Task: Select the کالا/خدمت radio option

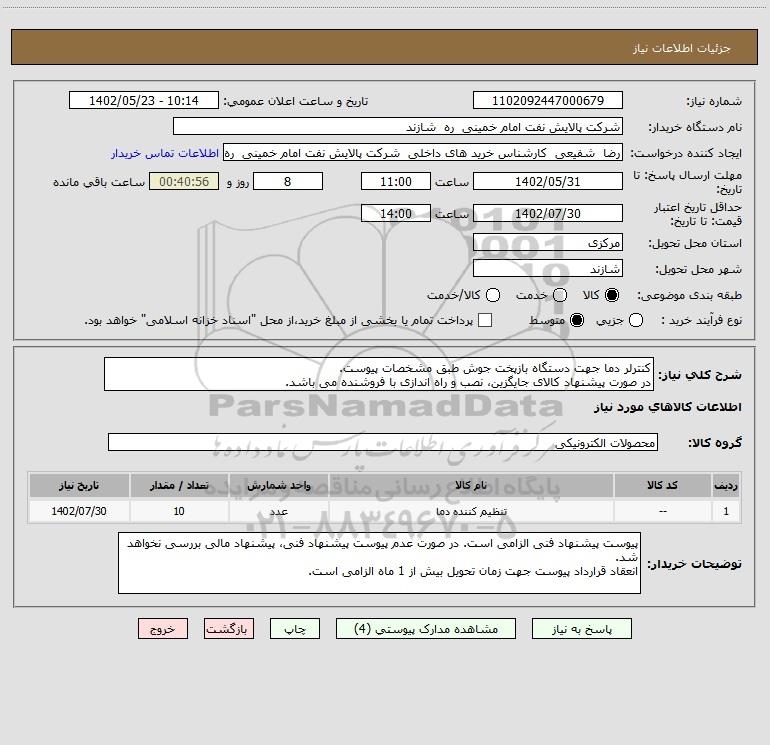Action: [x=493, y=295]
